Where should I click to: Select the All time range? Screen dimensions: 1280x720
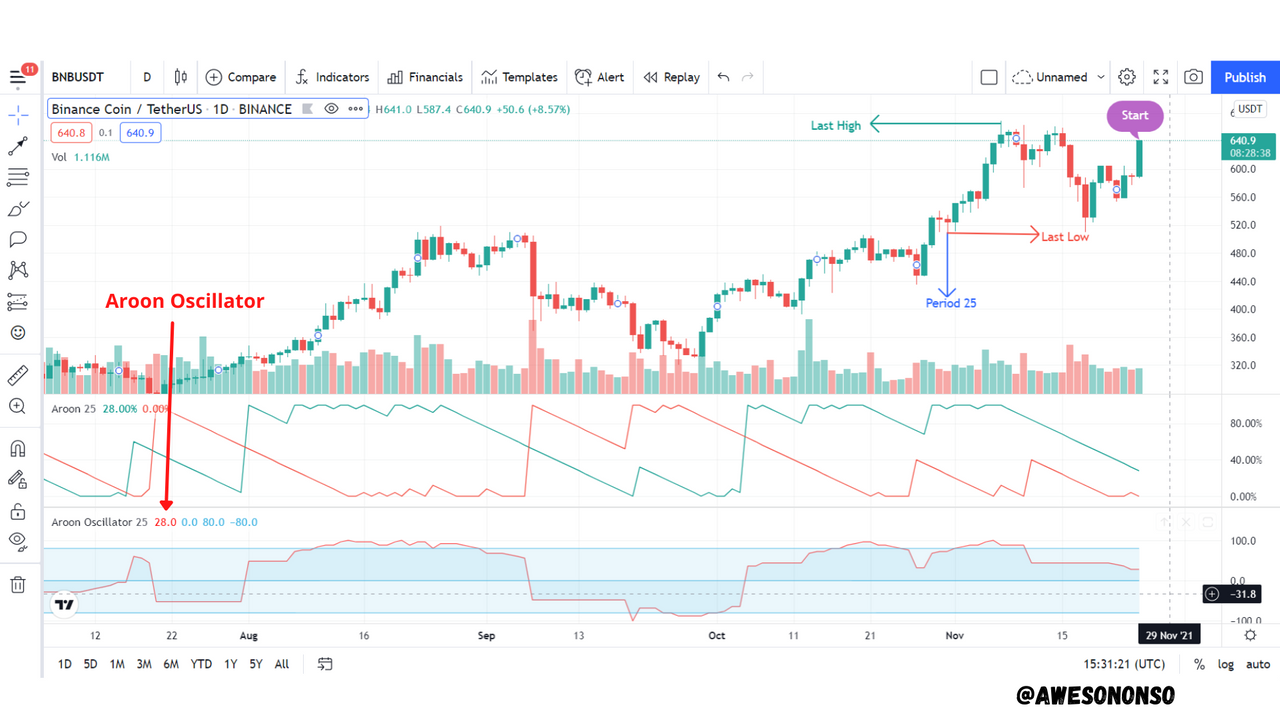(282, 664)
